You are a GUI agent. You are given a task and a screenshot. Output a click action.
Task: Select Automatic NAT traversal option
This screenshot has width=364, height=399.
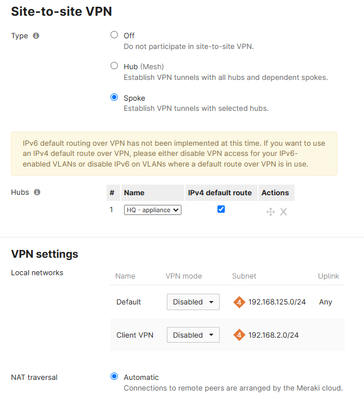(x=114, y=376)
